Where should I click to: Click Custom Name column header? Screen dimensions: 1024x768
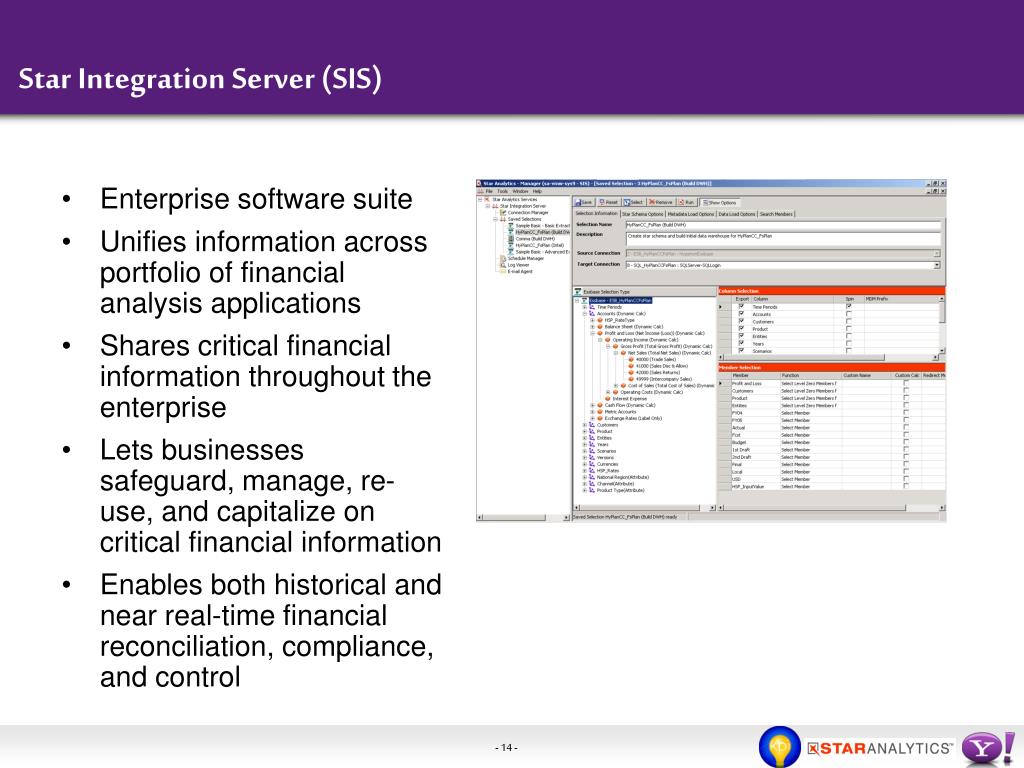[x=867, y=376]
